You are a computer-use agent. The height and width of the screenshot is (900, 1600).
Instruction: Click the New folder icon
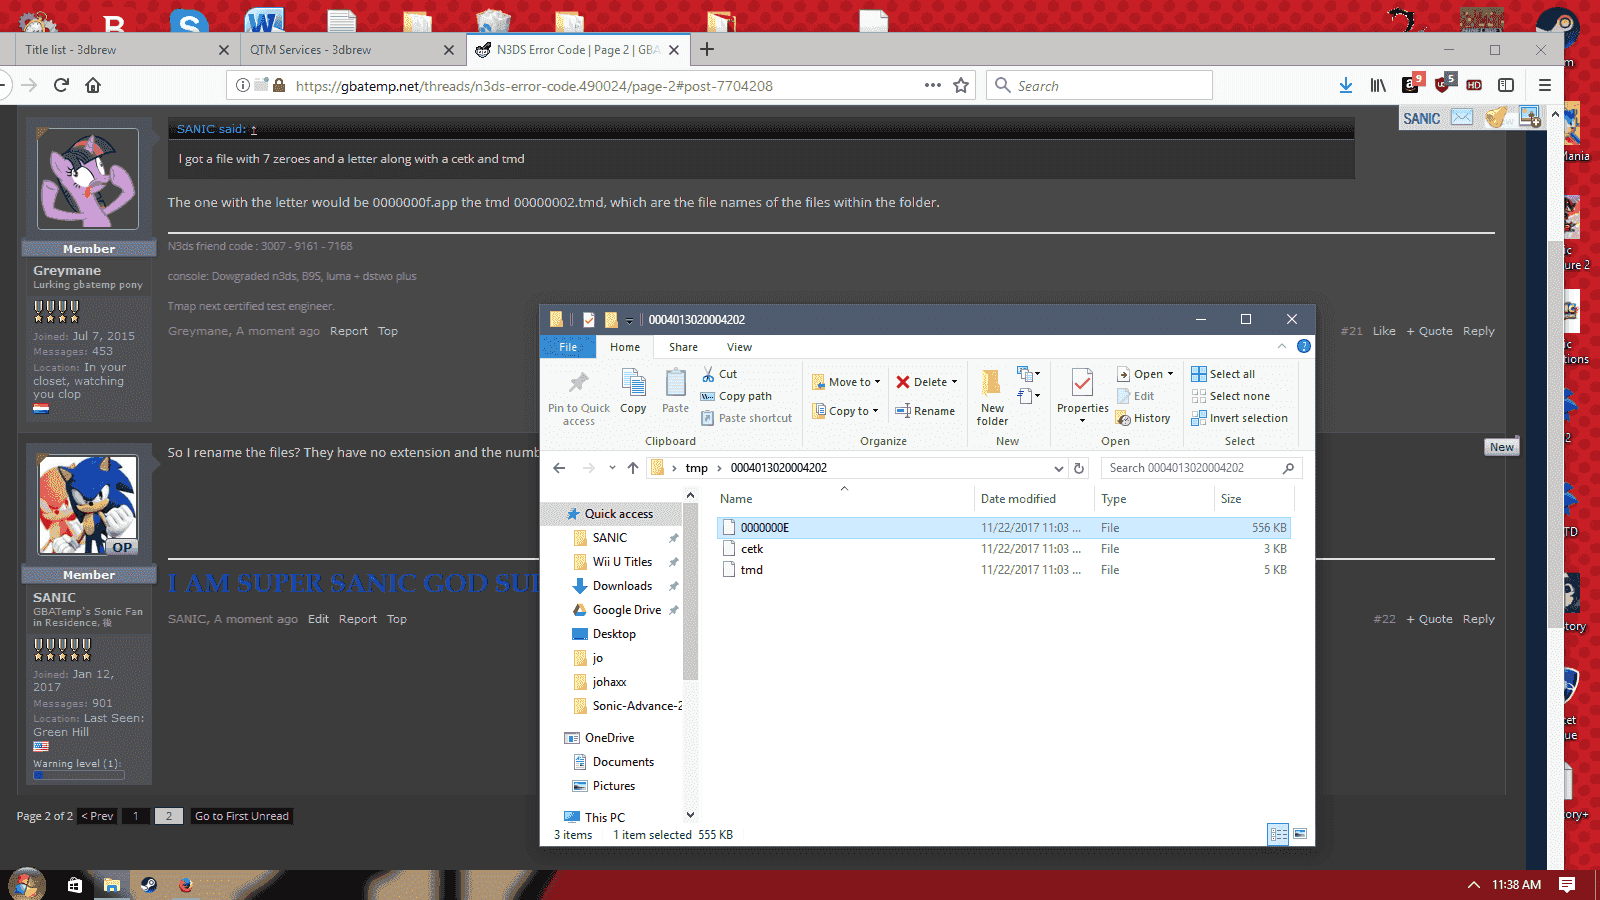tap(992, 383)
